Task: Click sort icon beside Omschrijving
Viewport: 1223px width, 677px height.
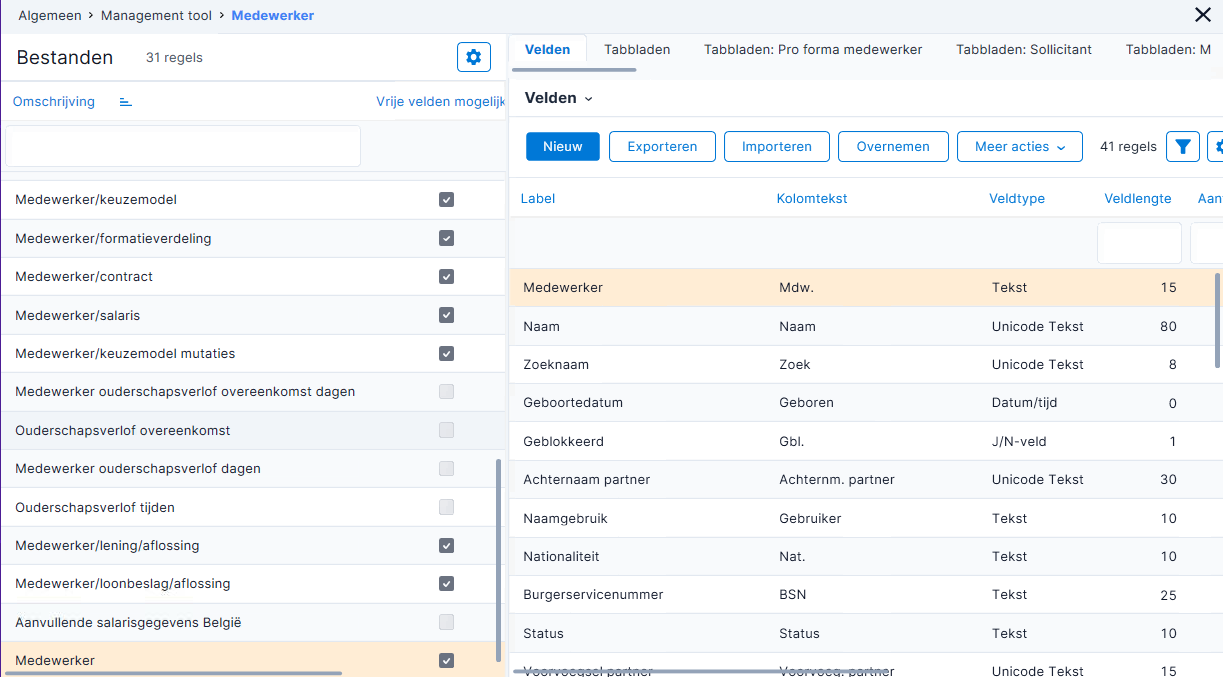Action: pos(126,102)
